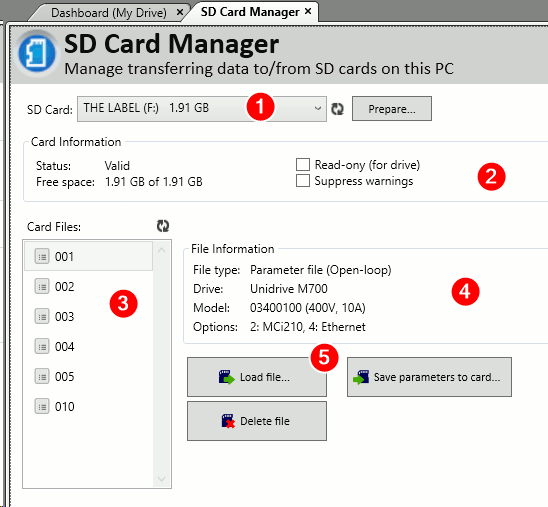Click the Card Files scroll up arrow

pos(161,250)
